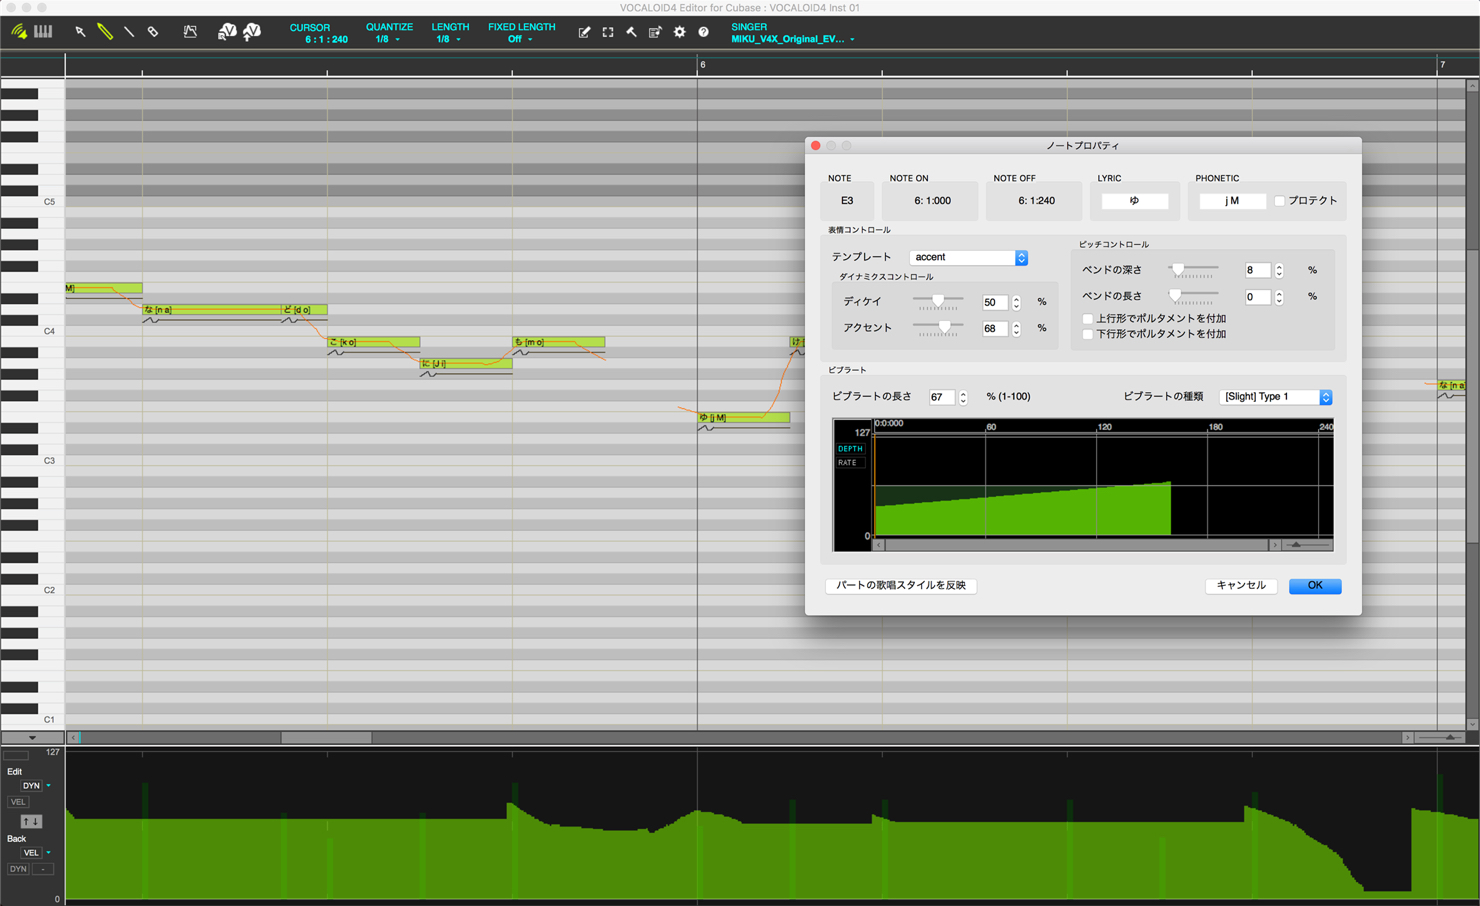The width and height of the screenshot is (1480, 906).
Task: Open the QUANTIZE 1/8 dropdown
Action: [x=388, y=40]
